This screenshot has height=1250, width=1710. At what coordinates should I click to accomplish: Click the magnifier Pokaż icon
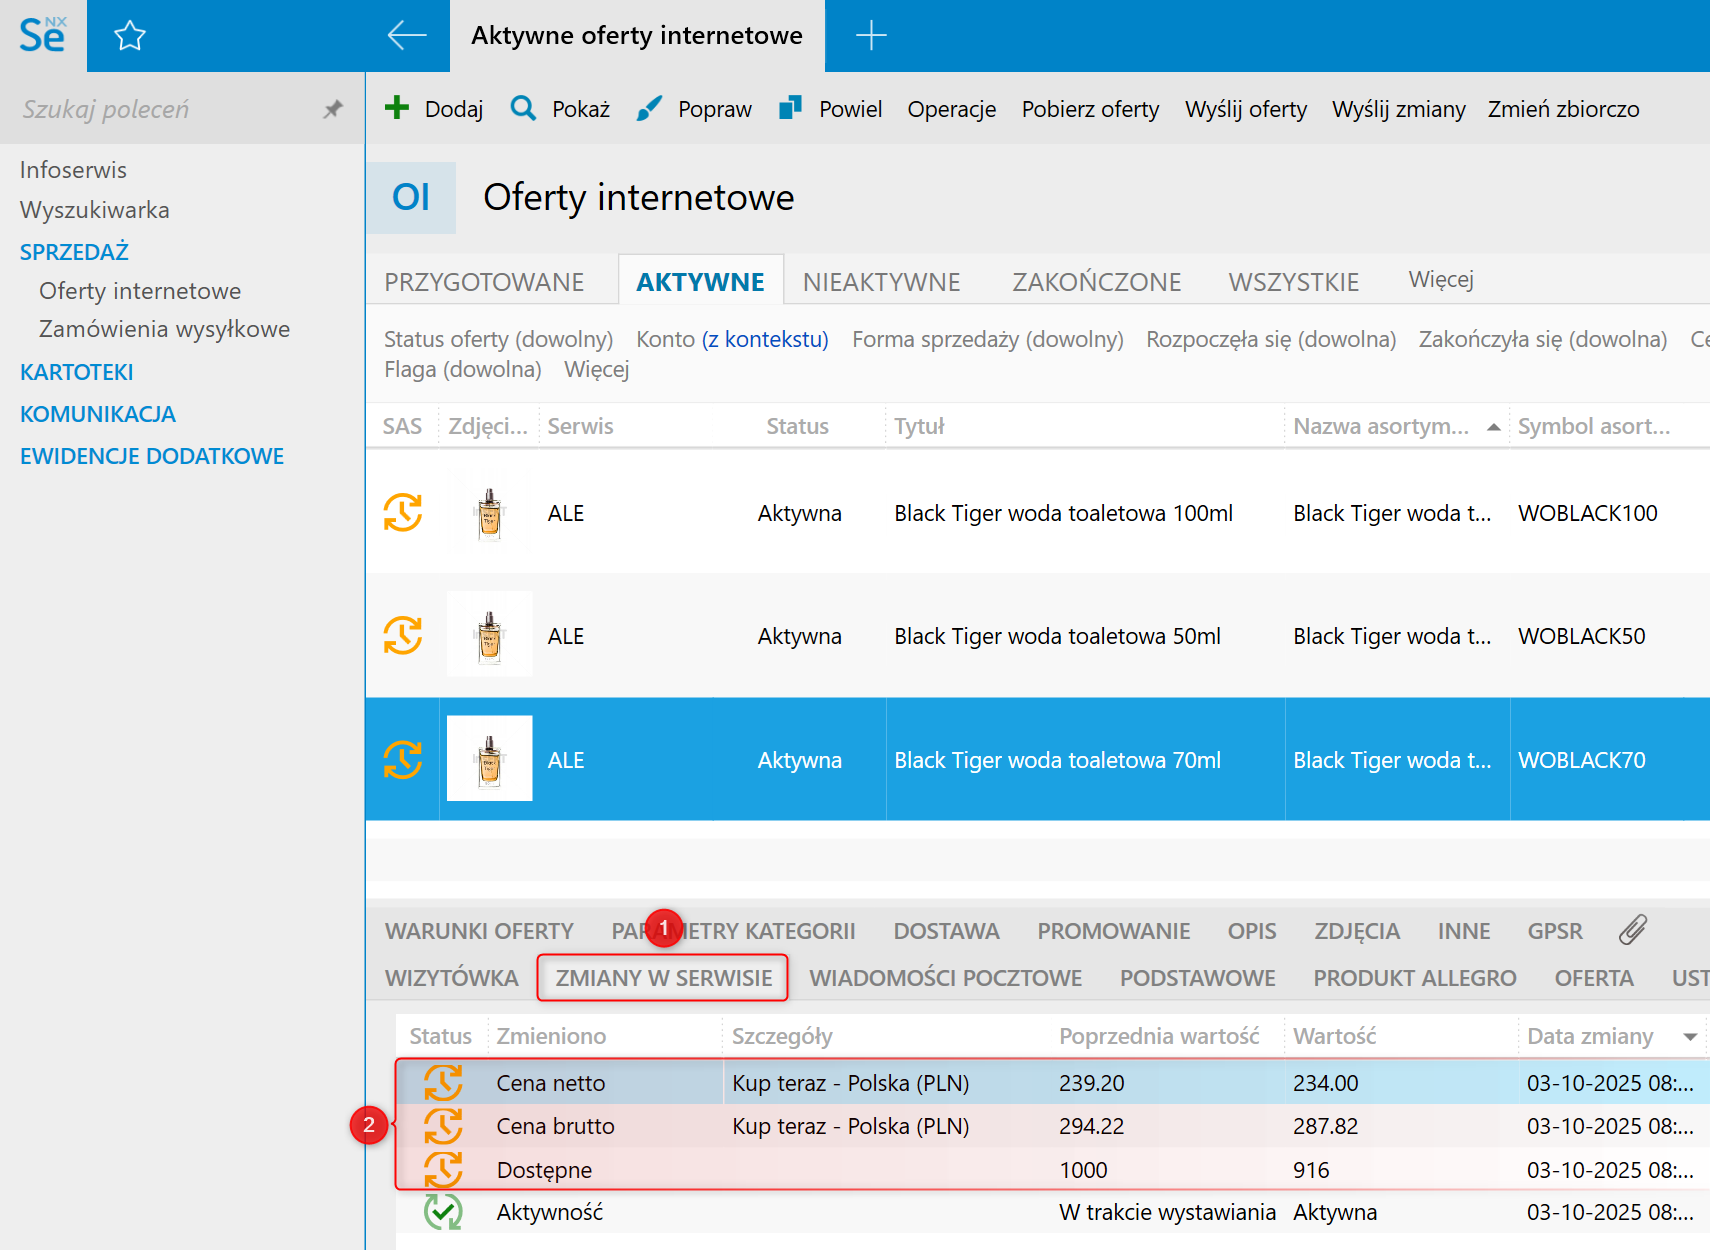coord(523,108)
